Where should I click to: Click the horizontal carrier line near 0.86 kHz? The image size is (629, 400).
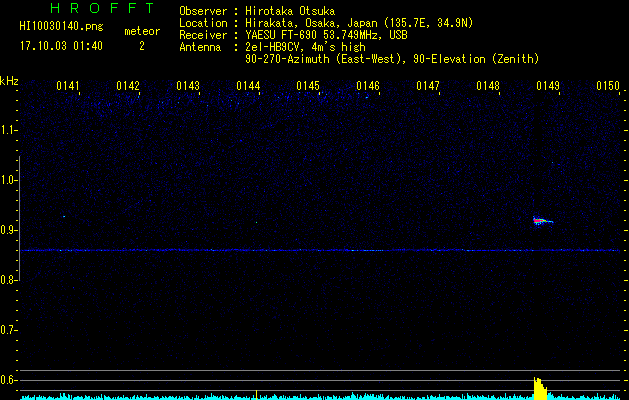pyautogui.click(x=320, y=250)
